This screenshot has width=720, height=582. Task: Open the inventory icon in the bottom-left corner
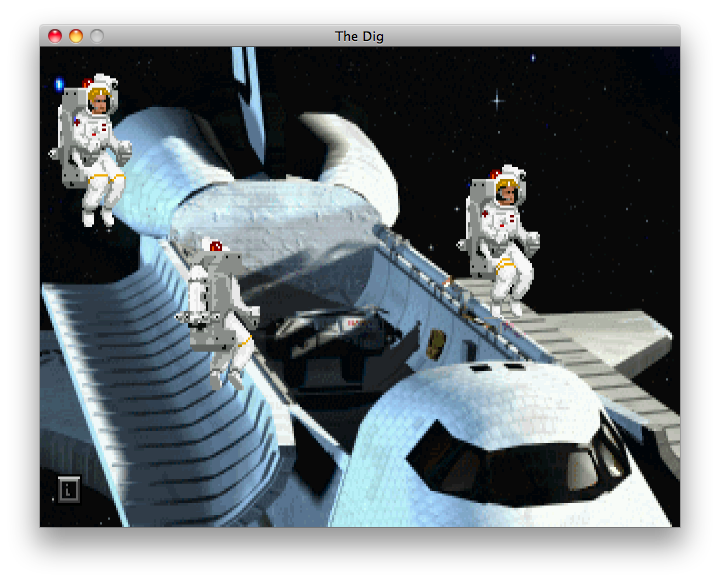click(67, 489)
